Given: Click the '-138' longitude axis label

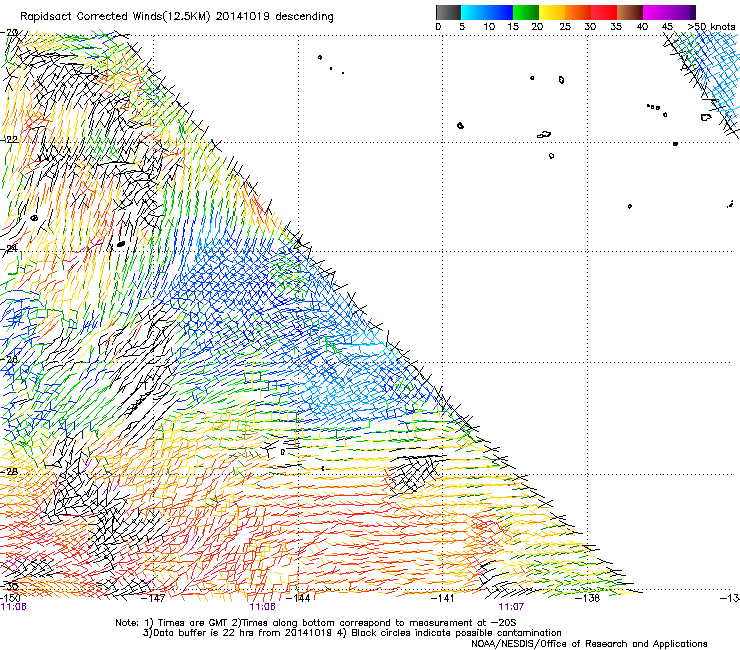Looking at the screenshot, I should (x=587, y=598).
